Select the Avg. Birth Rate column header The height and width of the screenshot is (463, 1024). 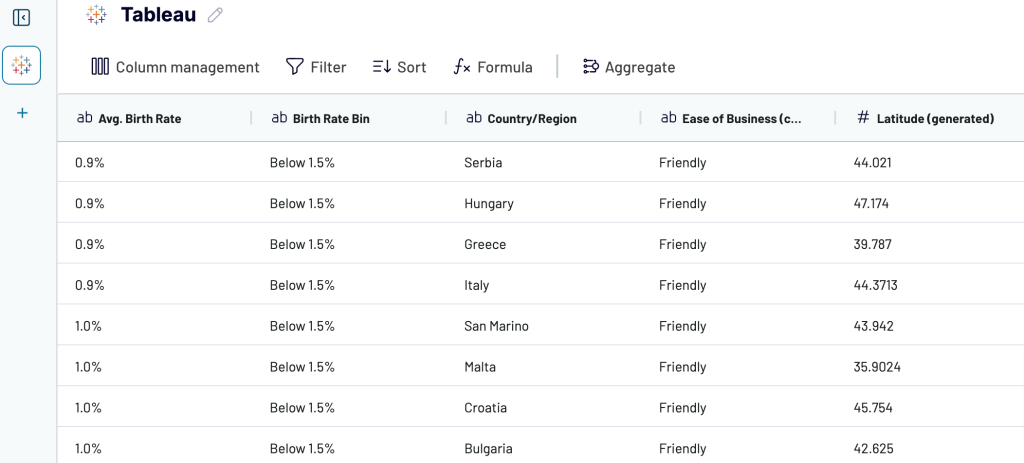tap(154, 118)
